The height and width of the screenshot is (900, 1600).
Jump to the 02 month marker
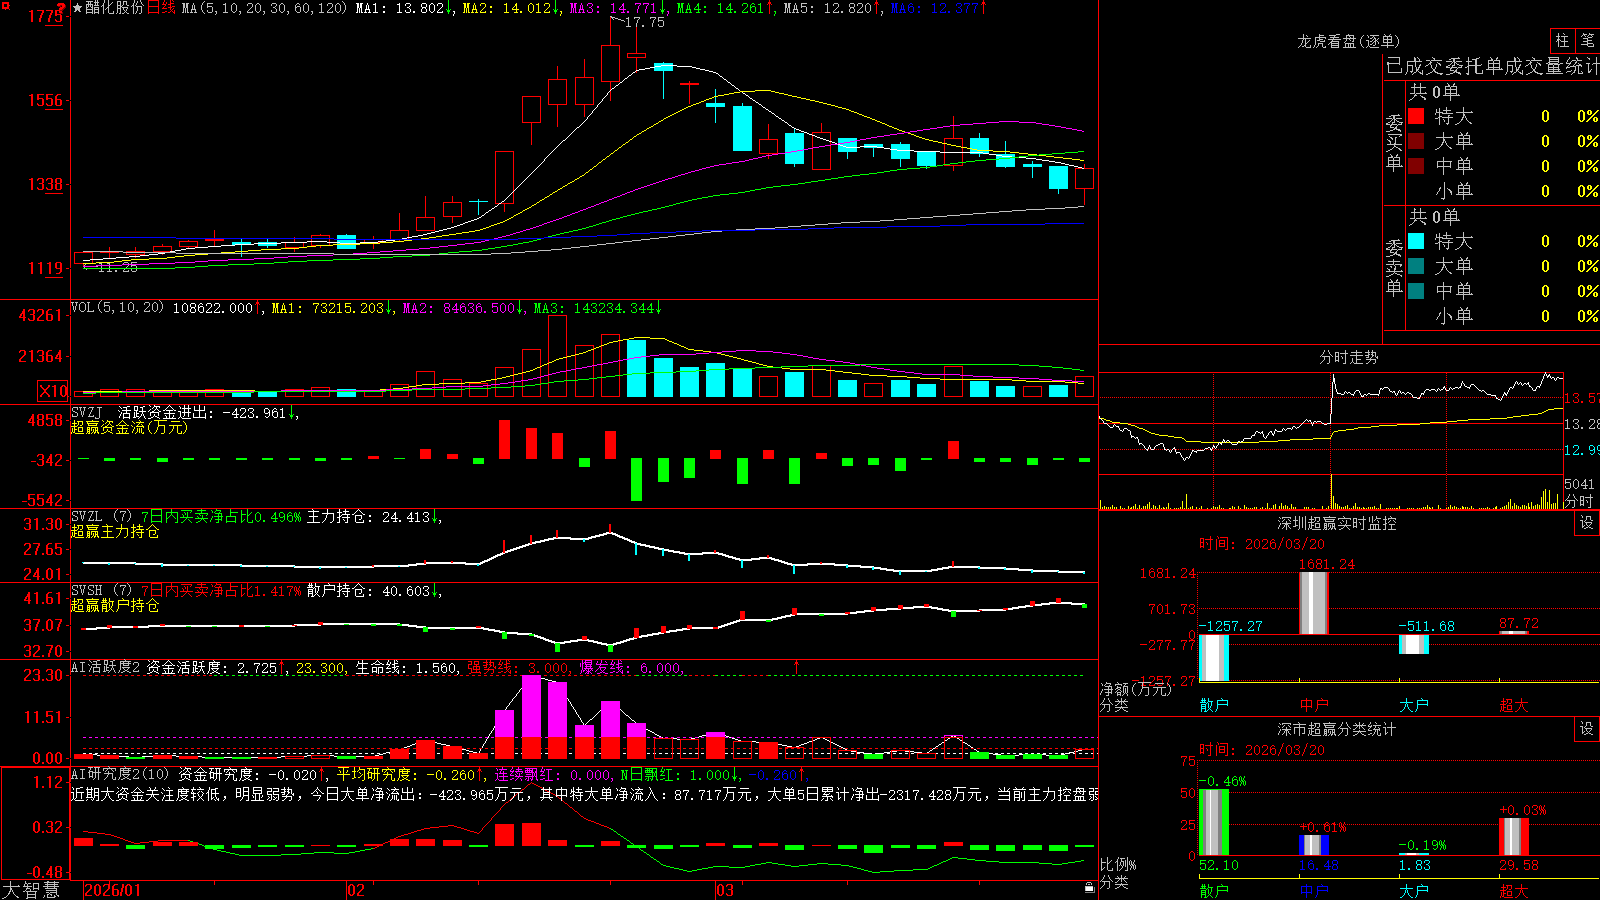tap(355, 890)
